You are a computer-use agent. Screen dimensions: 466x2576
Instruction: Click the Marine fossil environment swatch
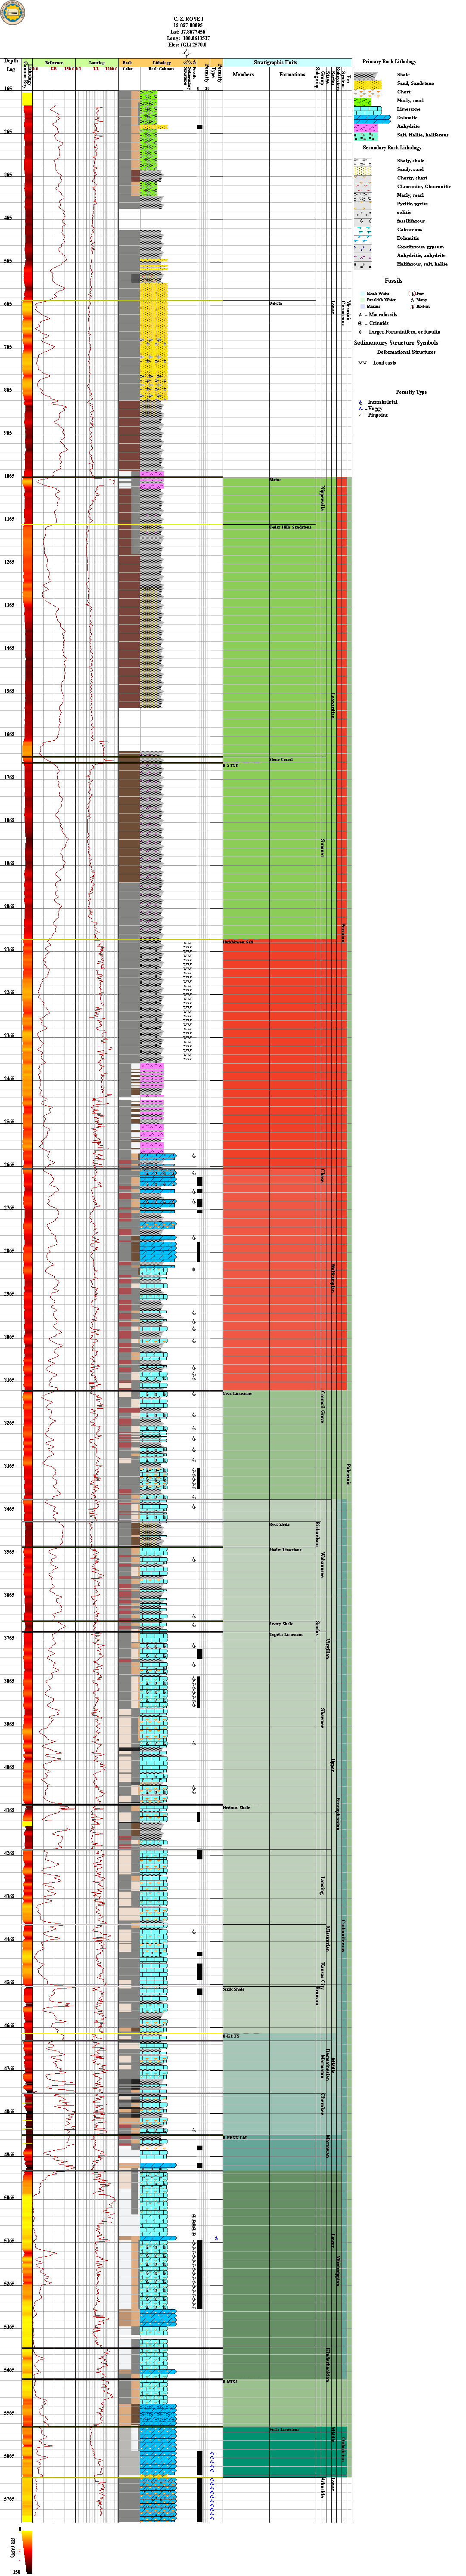[x=362, y=306]
